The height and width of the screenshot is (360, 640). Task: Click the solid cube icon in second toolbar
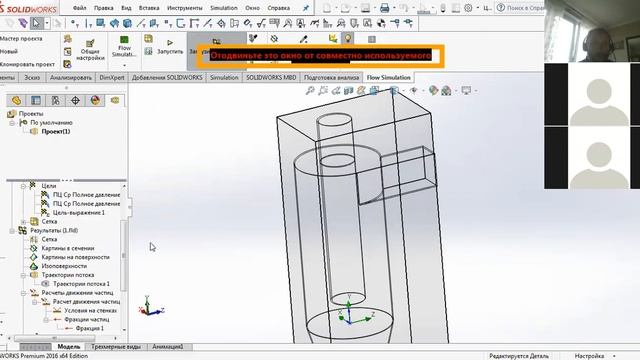127,24
